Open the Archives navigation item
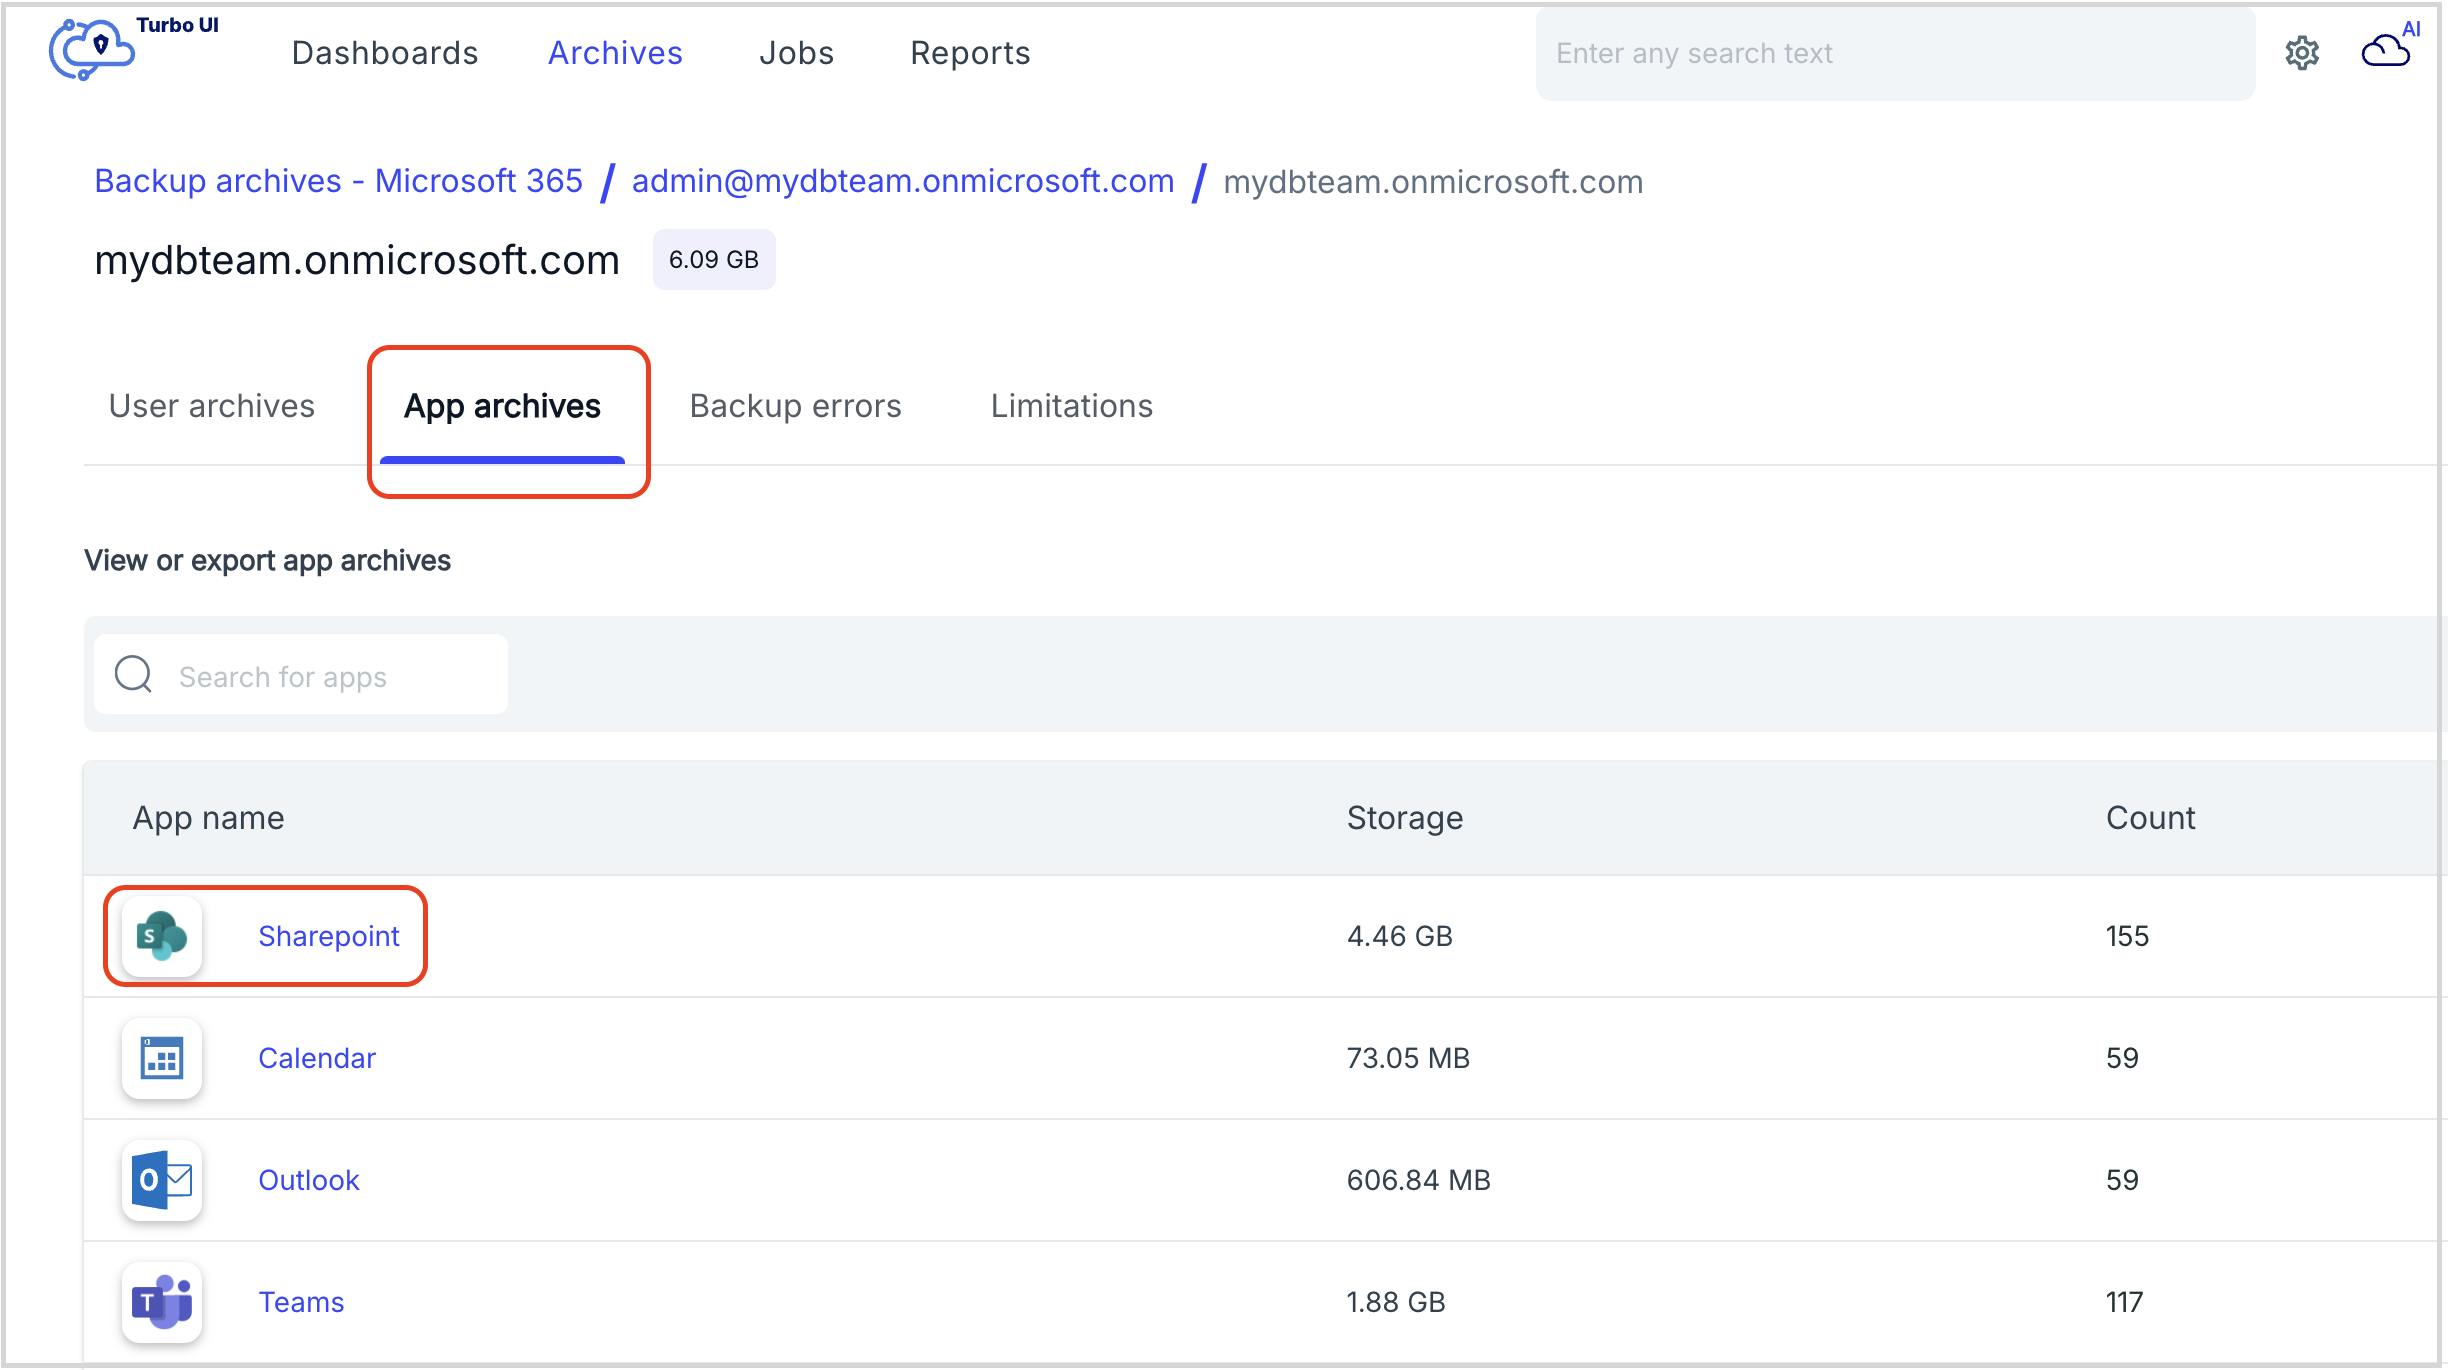Screen dimensions: 2448x1370 click(x=616, y=53)
